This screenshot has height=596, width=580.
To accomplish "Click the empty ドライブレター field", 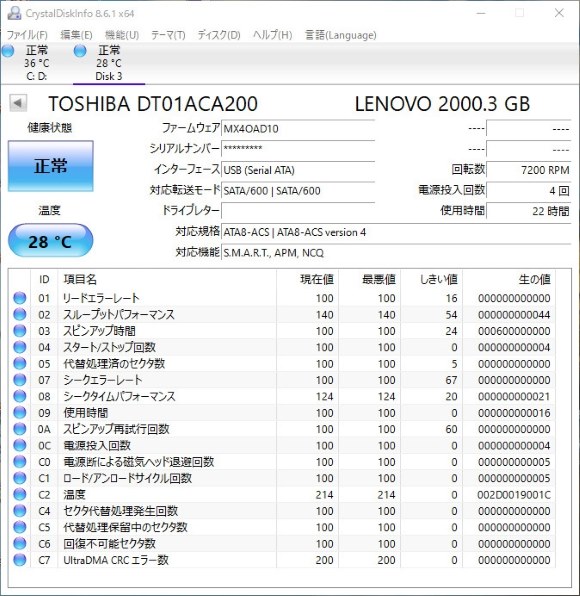I will pyautogui.click(x=298, y=211).
